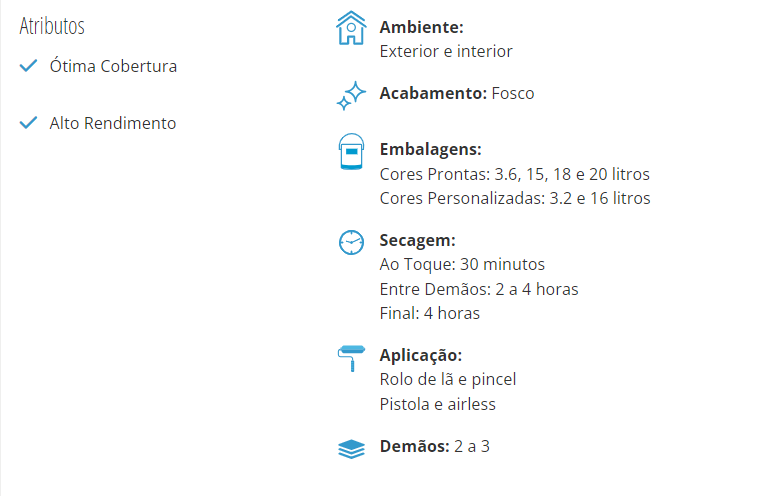The height and width of the screenshot is (496, 777).
Task: Click the Cores Personalizadas sizes line
Action: (x=515, y=198)
